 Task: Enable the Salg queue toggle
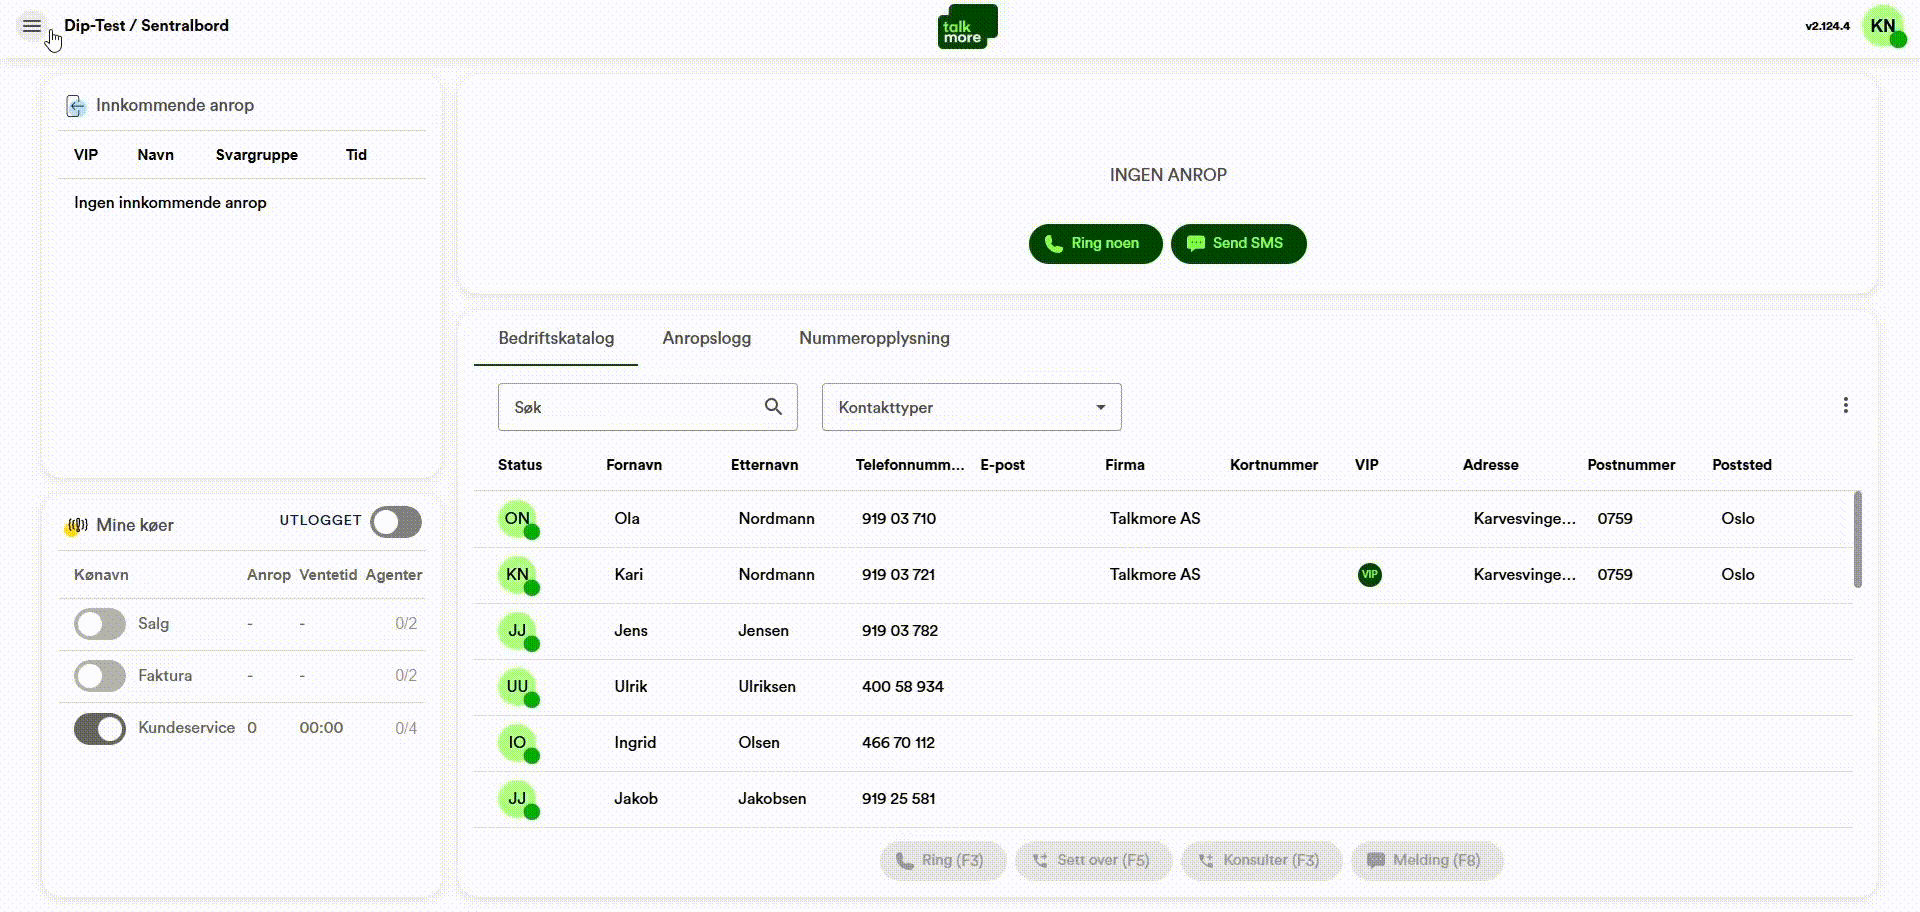coord(98,623)
